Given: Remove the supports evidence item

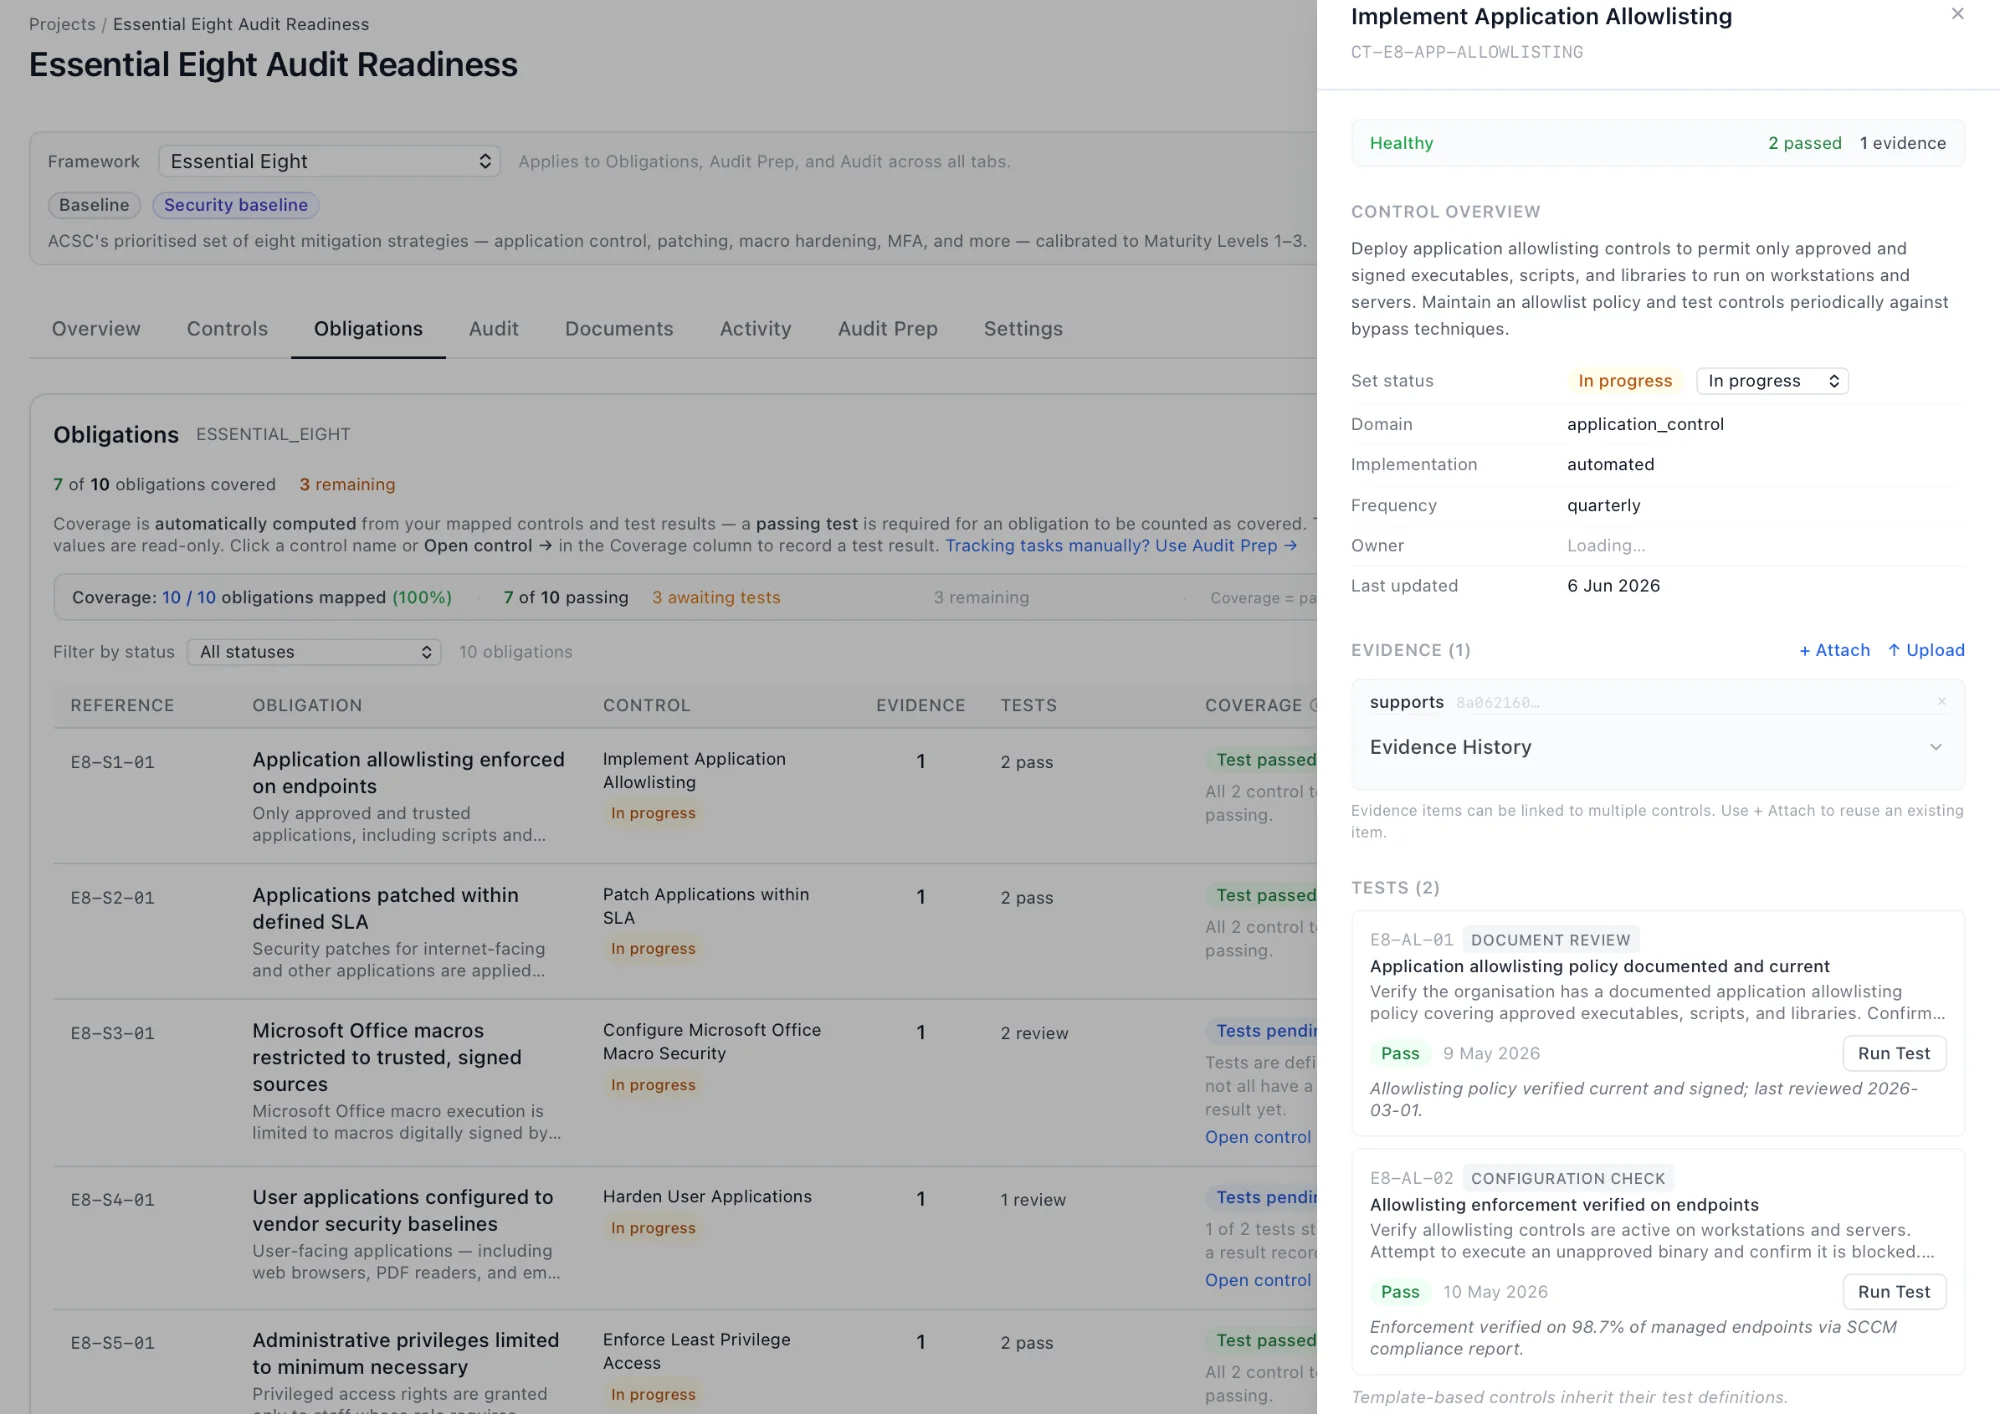Looking at the screenshot, I should (1941, 702).
